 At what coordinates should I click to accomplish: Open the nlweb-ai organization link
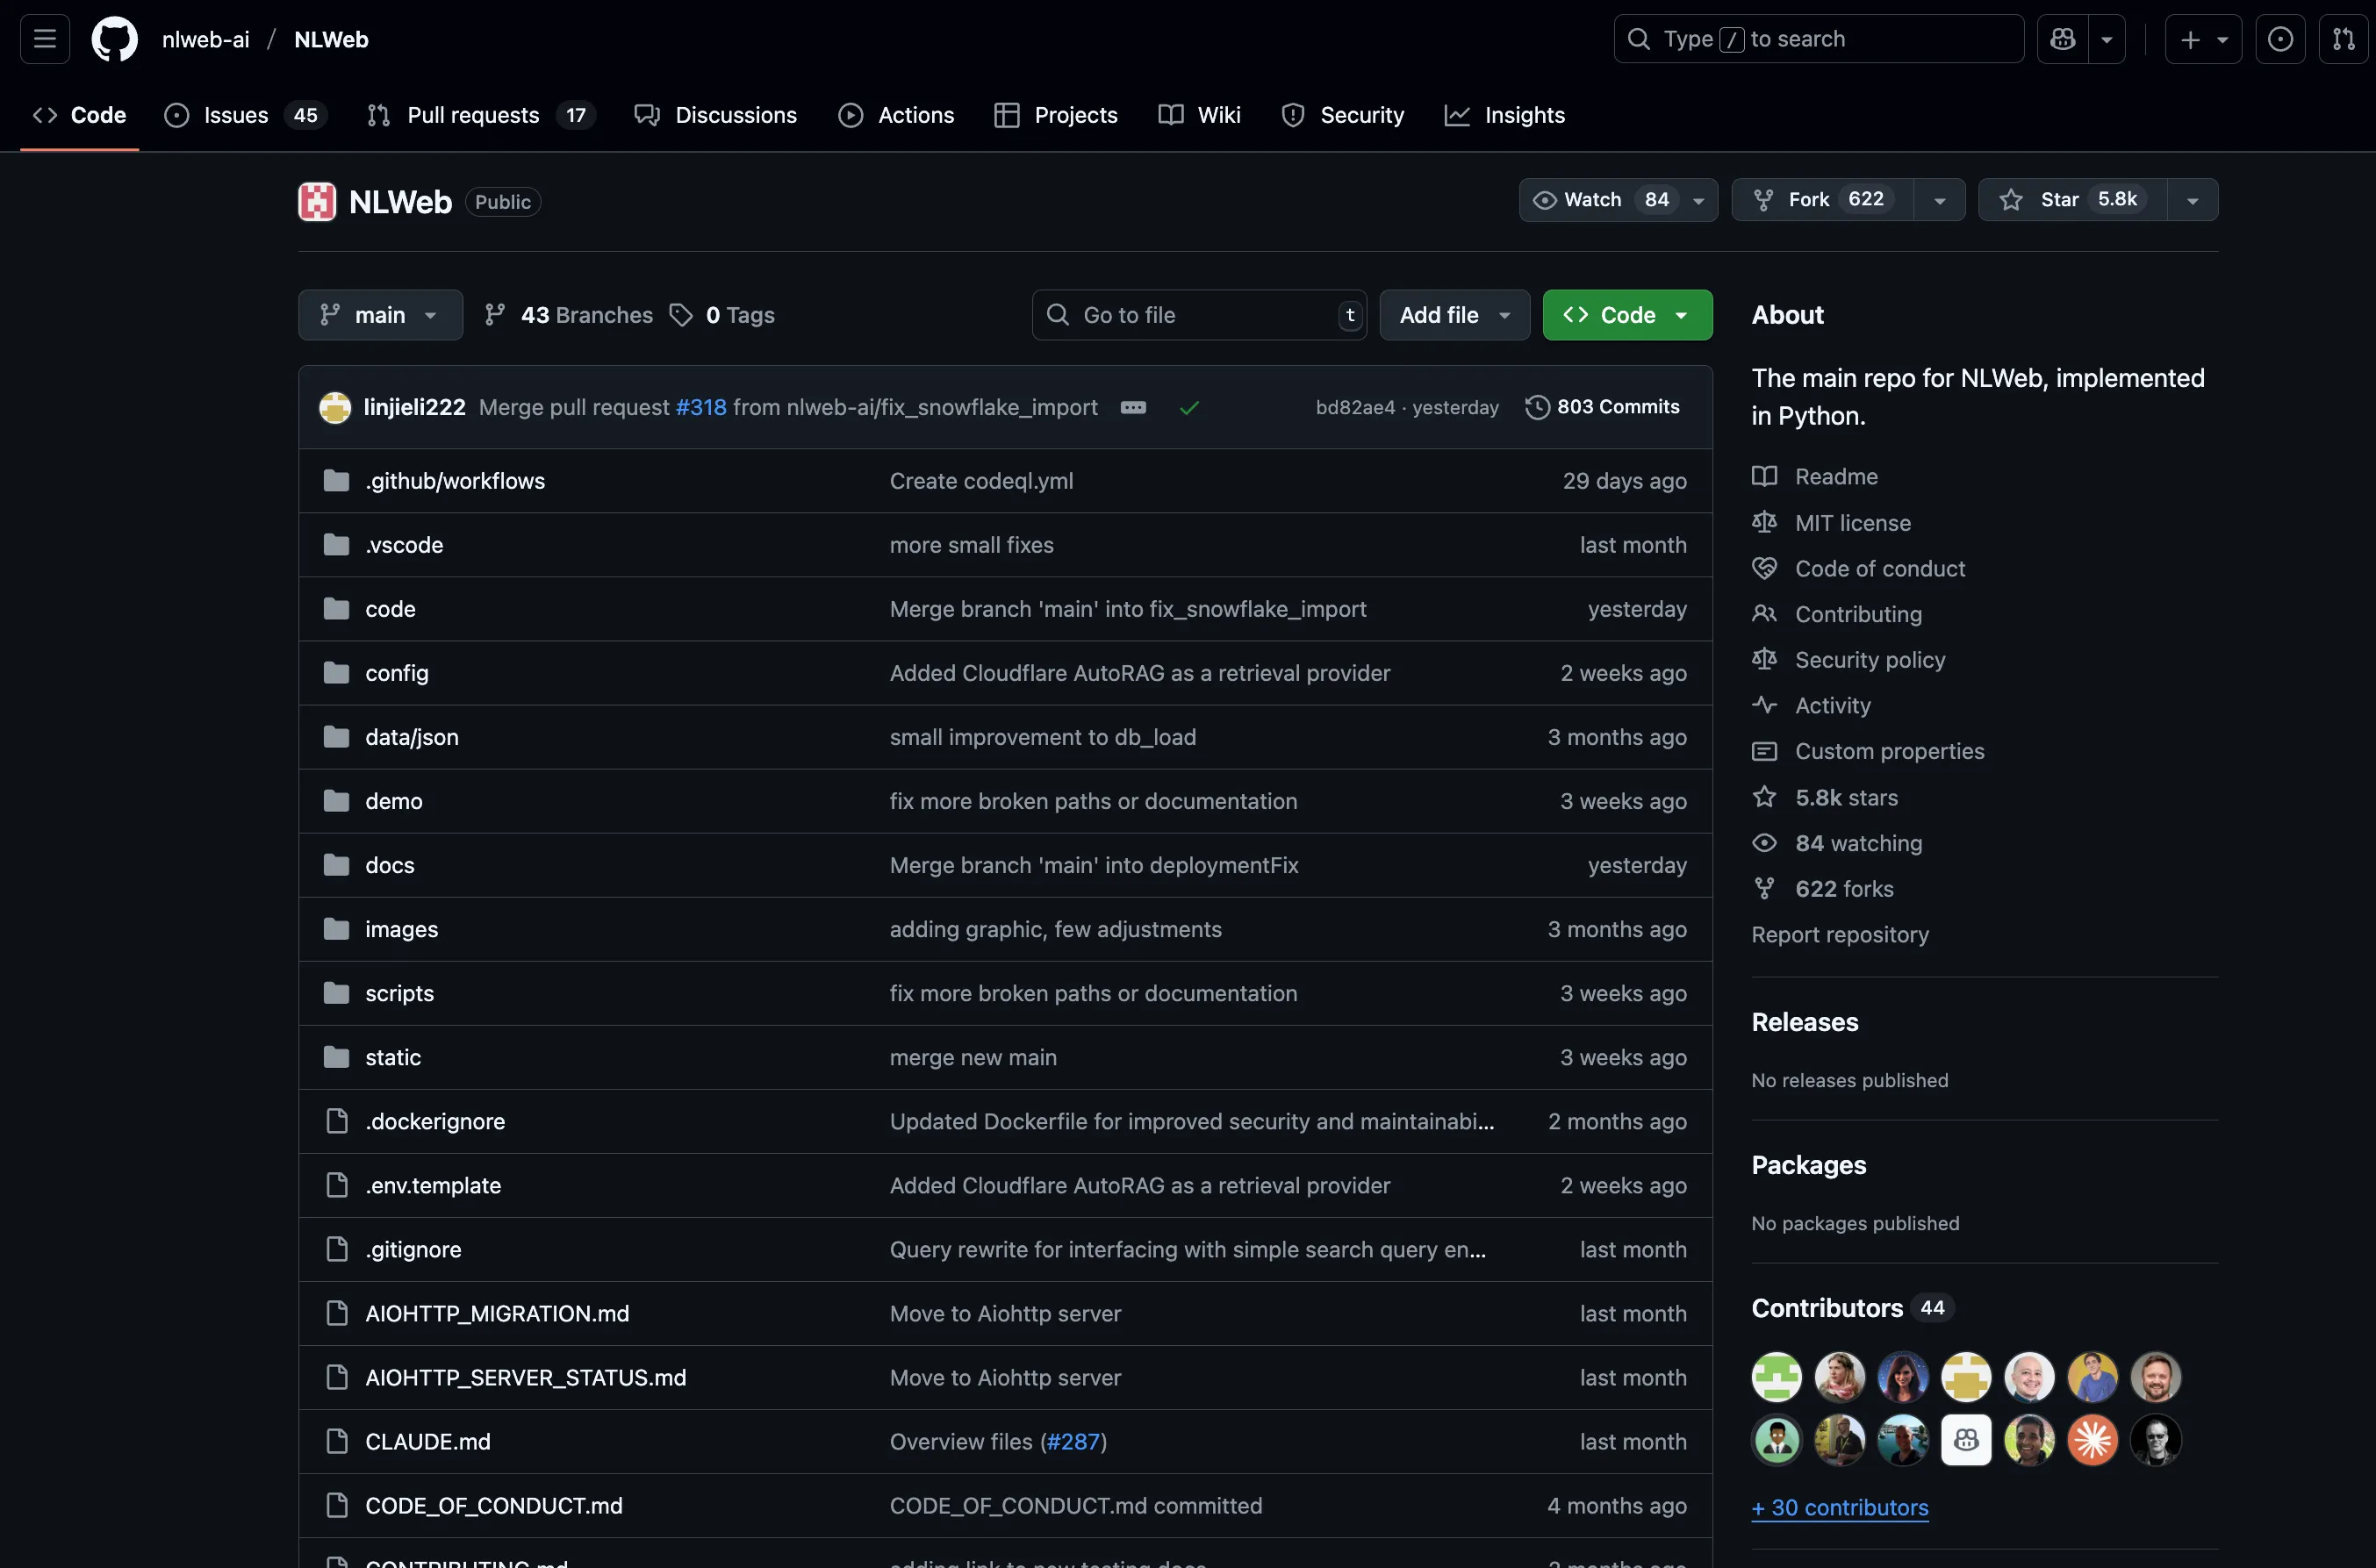pyautogui.click(x=206, y=39)
